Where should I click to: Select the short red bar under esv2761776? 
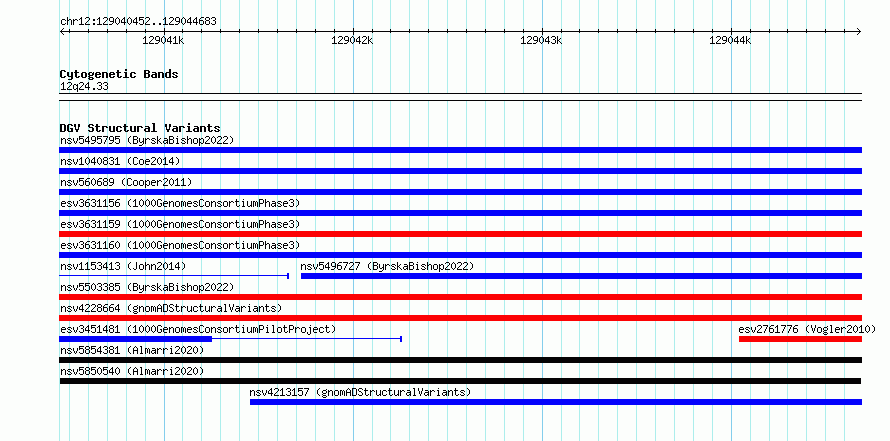[800, 339]
